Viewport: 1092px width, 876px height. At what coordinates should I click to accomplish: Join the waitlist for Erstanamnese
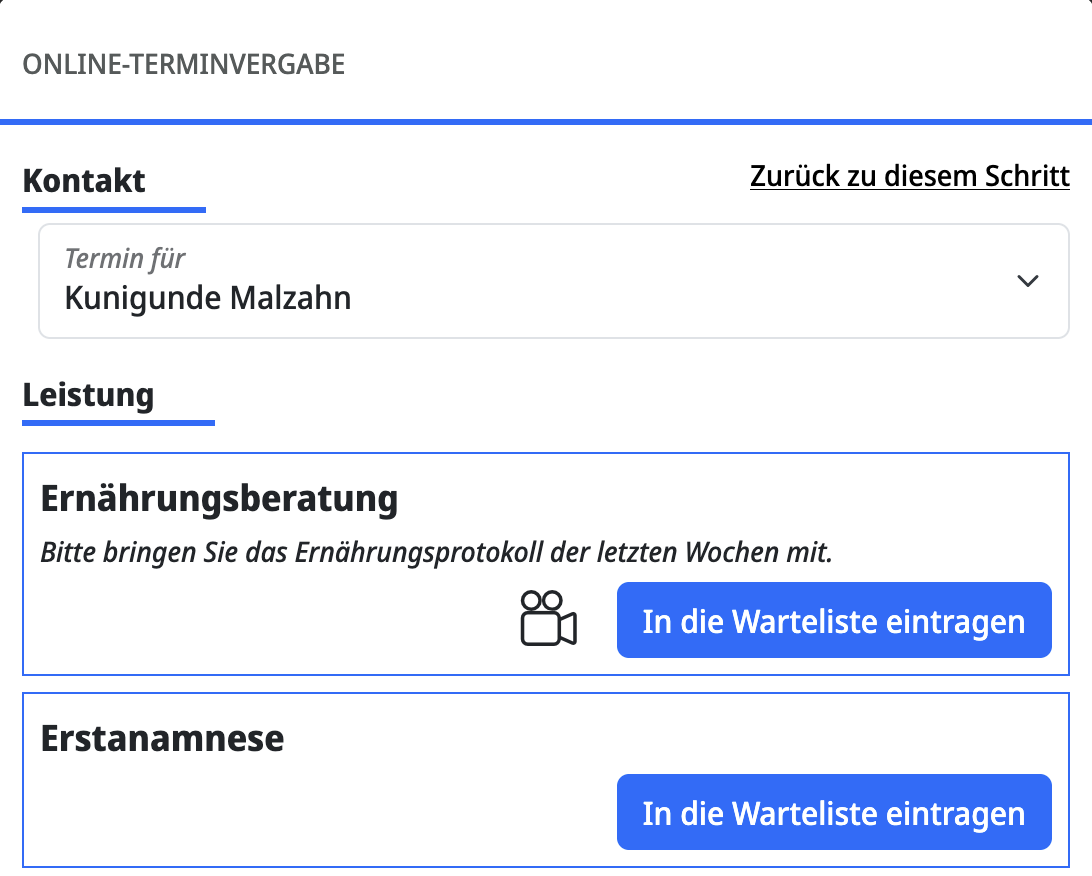pyautogui.click(x=833, y=813)
